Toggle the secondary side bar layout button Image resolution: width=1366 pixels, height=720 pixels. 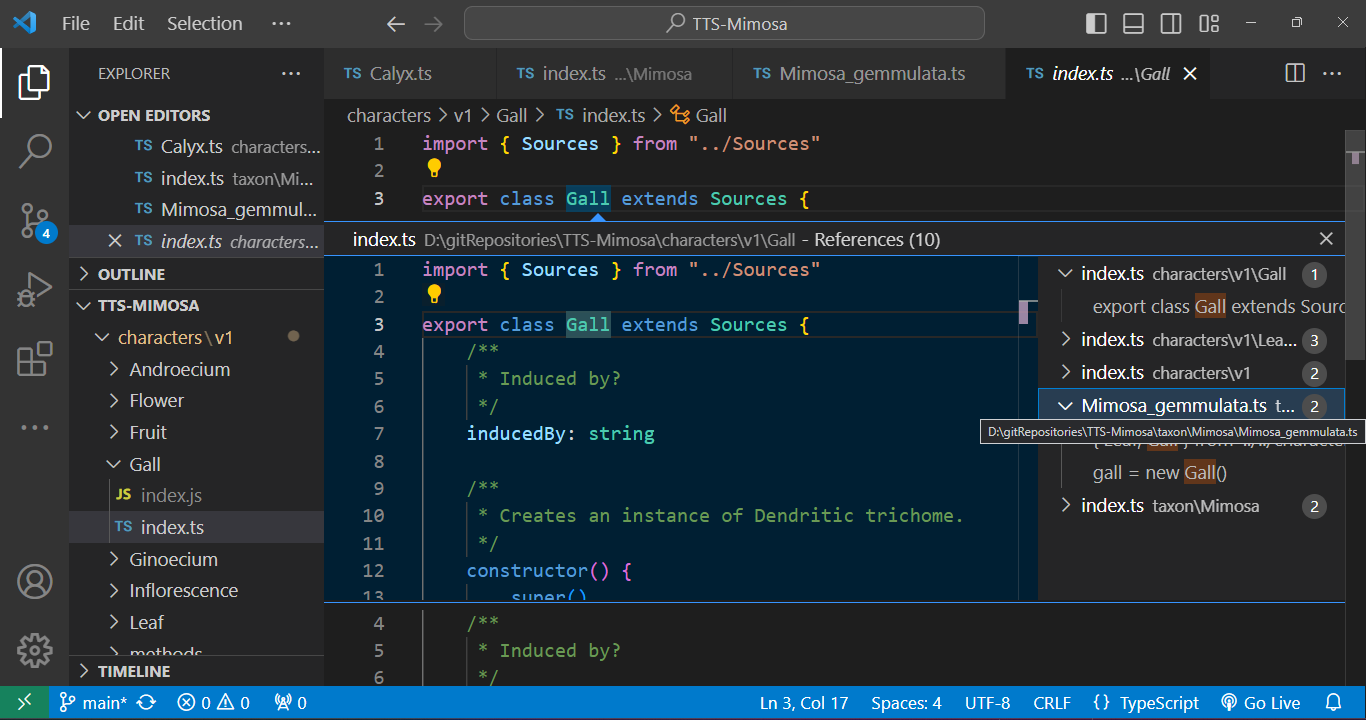[1170, 23]
